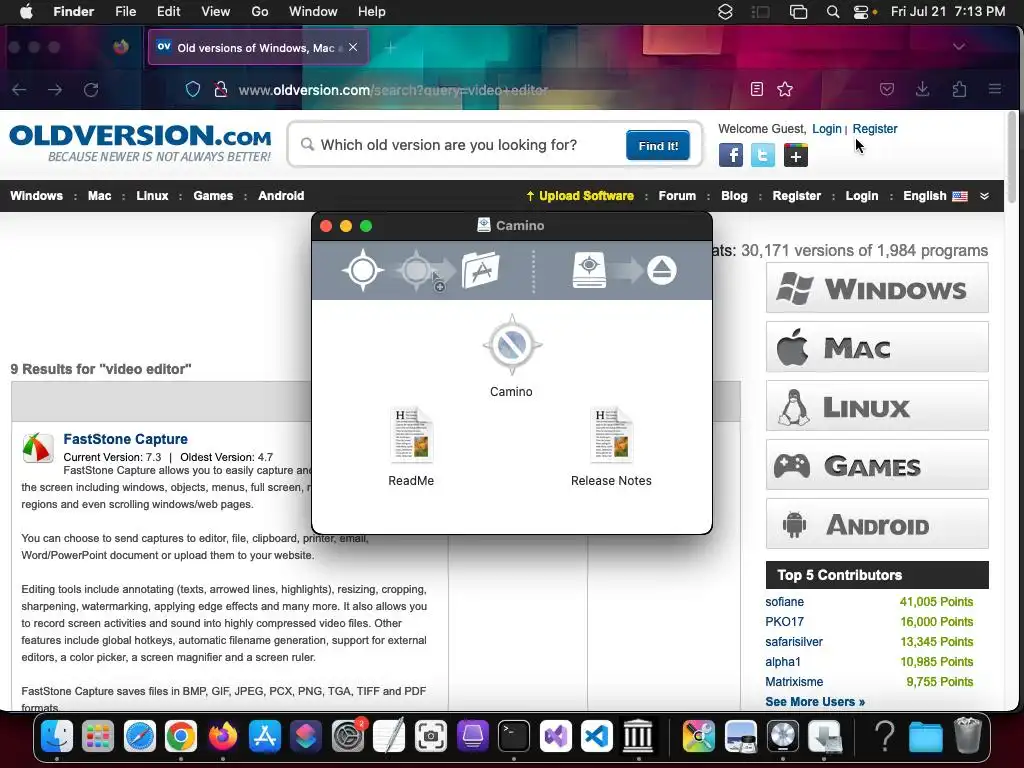Image resolution: width=1024 pixels, height=768 pixels.
Task: Close the Old versions browser tab
Action: coord(353,47)
